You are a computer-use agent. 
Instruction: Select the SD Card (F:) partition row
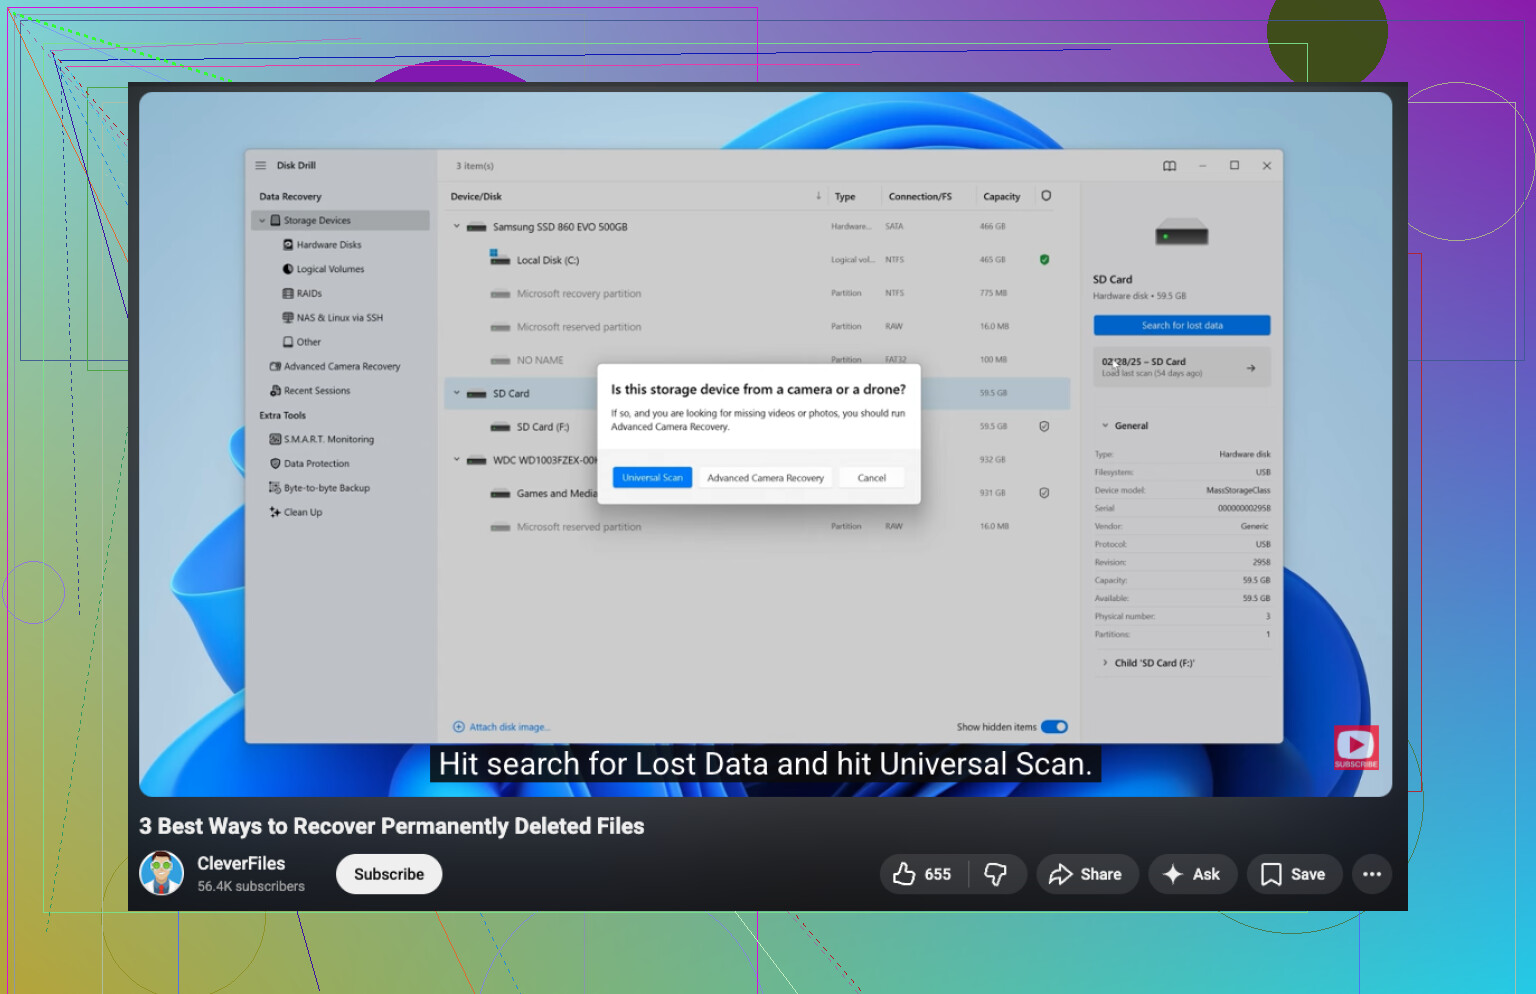(757, 426)
